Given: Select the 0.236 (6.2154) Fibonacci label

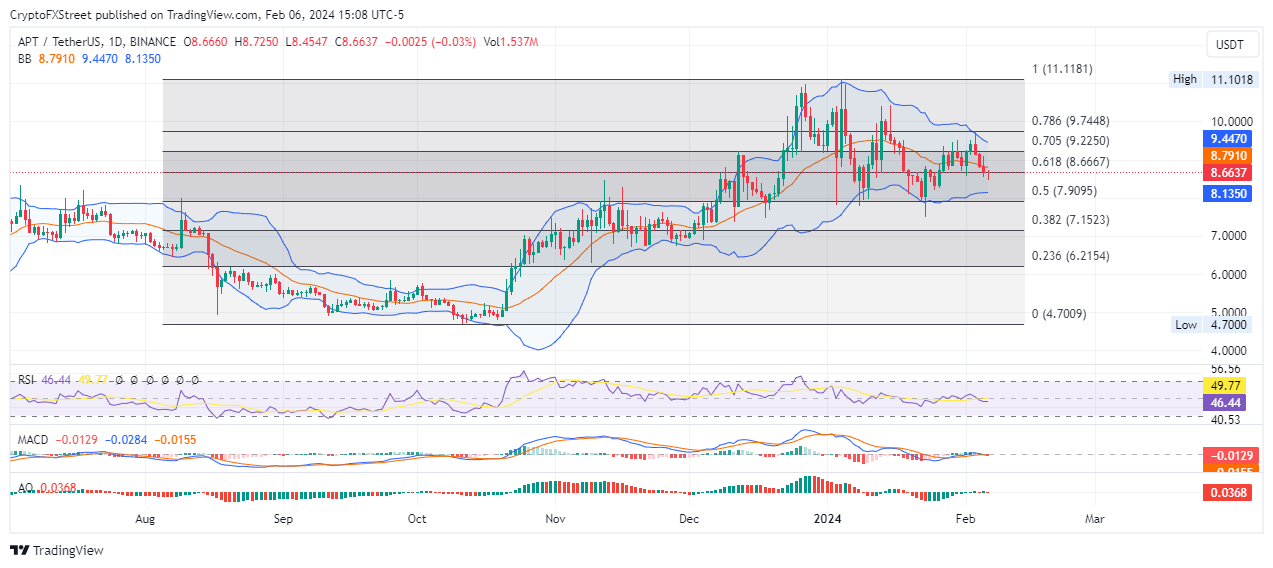Looking at the screenshot, I should click(1071, 256).
